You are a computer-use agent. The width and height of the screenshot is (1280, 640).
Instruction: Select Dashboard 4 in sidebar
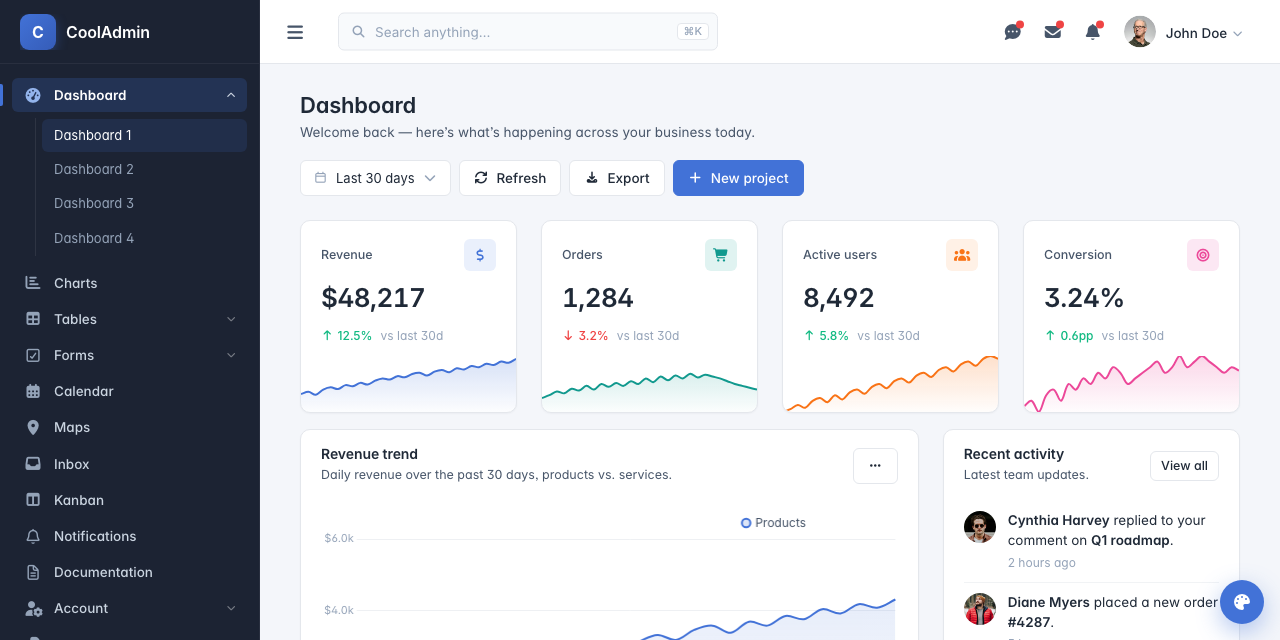tap(144, 238)
